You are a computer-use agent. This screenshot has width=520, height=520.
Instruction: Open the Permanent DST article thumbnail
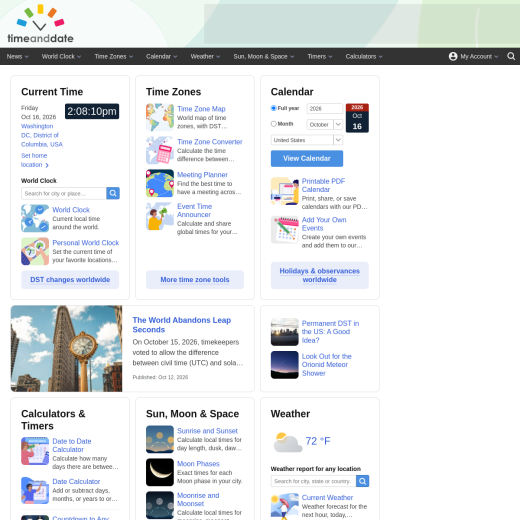coord(285,332)
